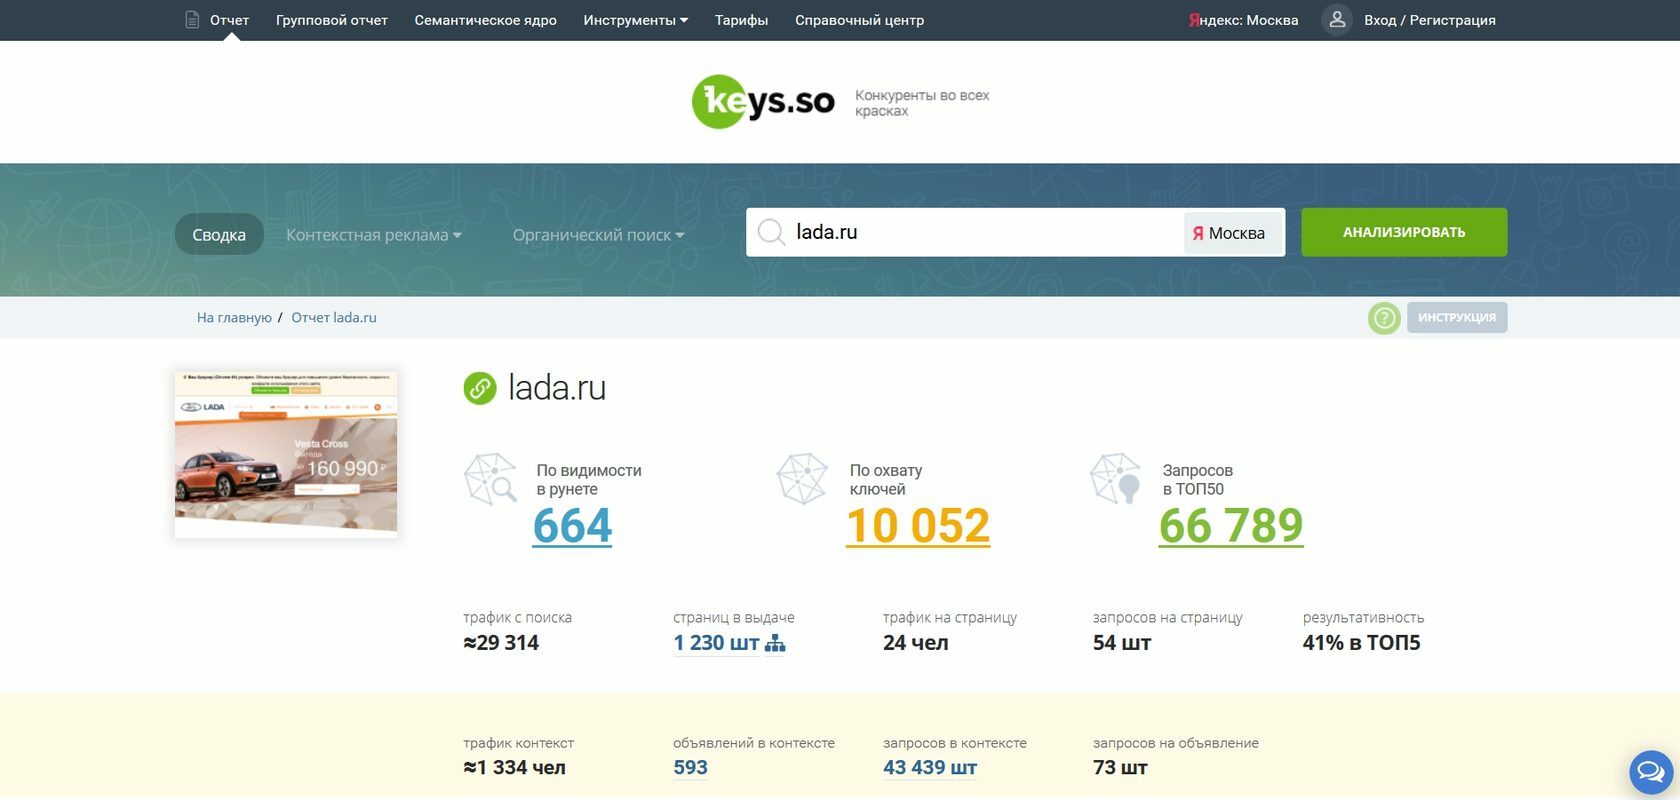Click the объявлений в контексте label
1680x800 pixels.
point(754,743)
